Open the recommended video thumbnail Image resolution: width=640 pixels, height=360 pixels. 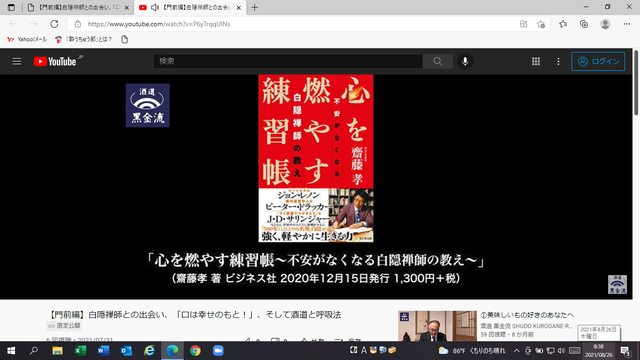pos(437,326)
